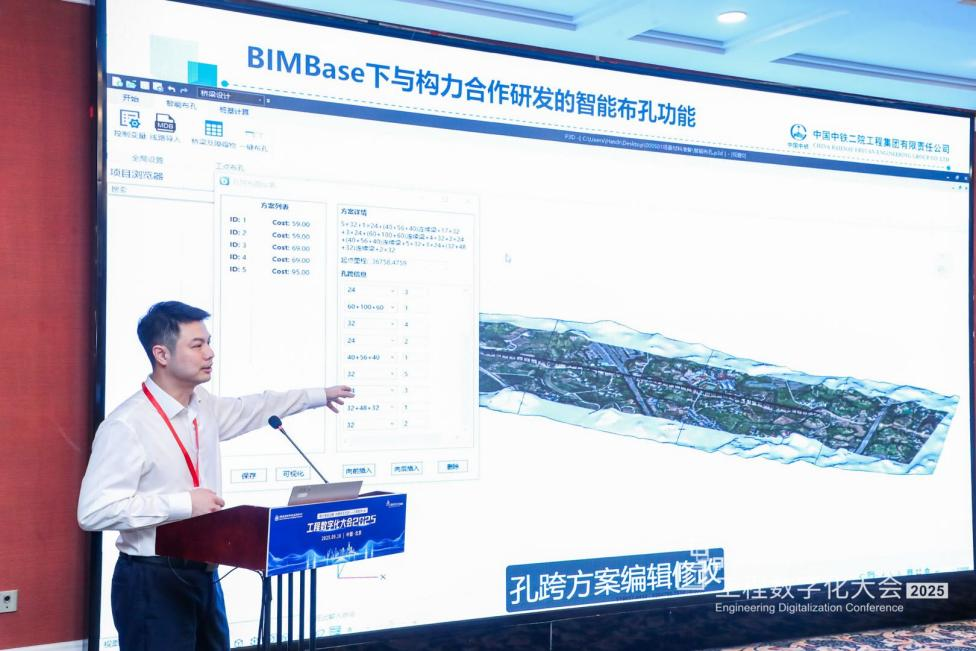The image size is (976, 651).
Task: Click the redo arrow in quick access bar
Action: tap(184, 91)
